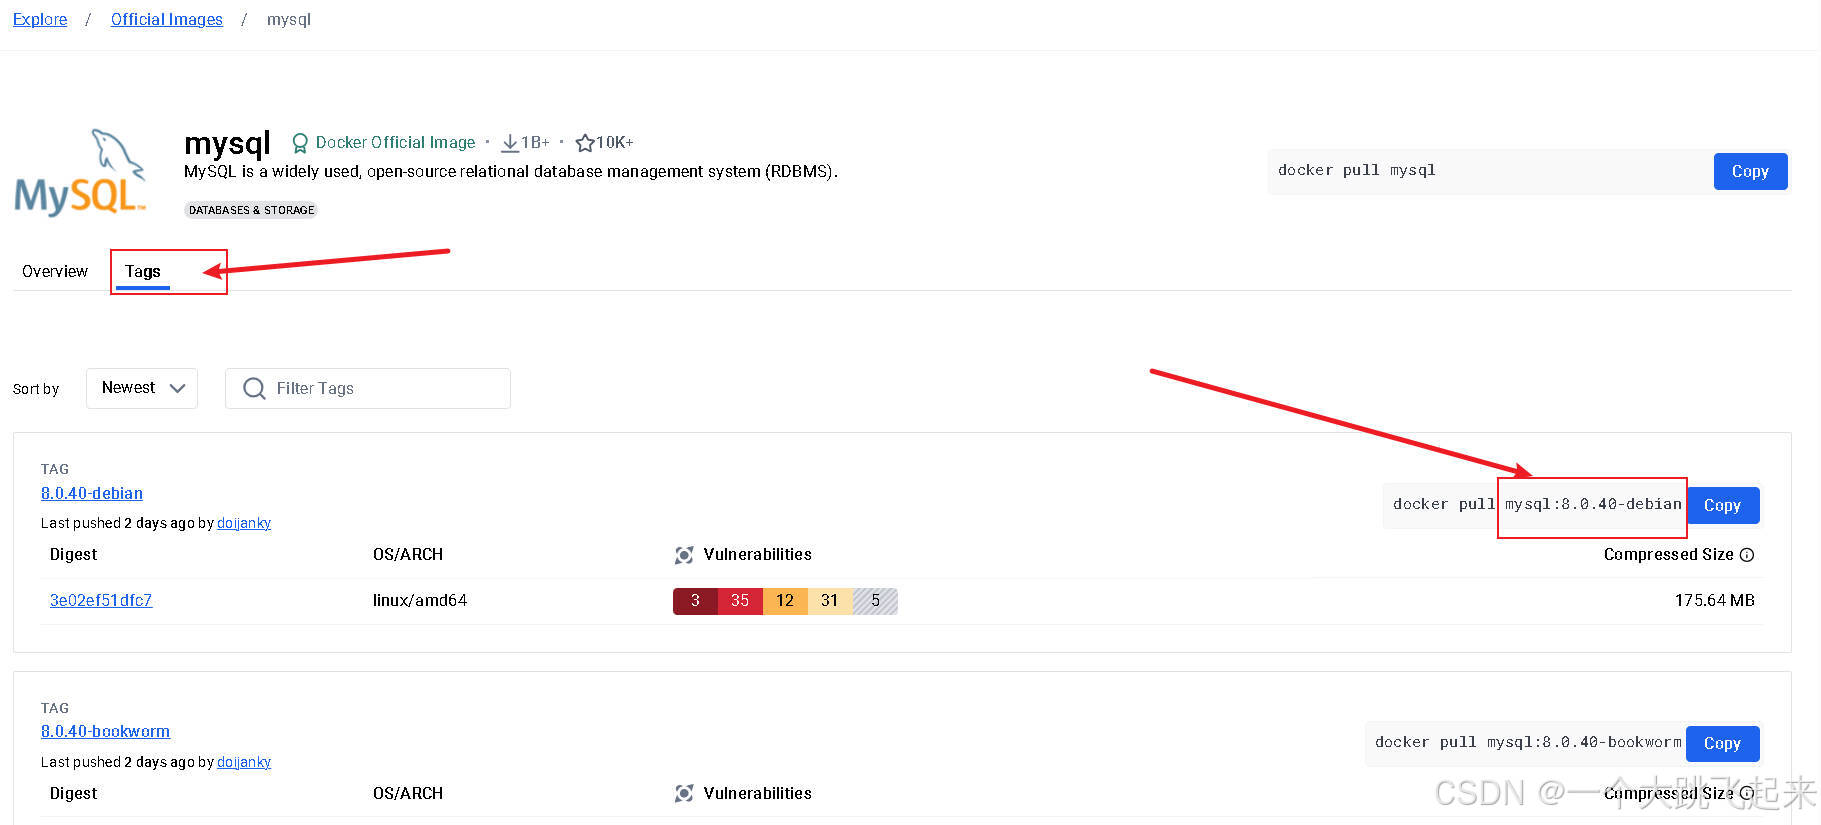Copy the mysql:8.0.40-debian pull command
The height and width of the screenshot is (825, 1821).
pyautogui.click(x=1722, y=505)
